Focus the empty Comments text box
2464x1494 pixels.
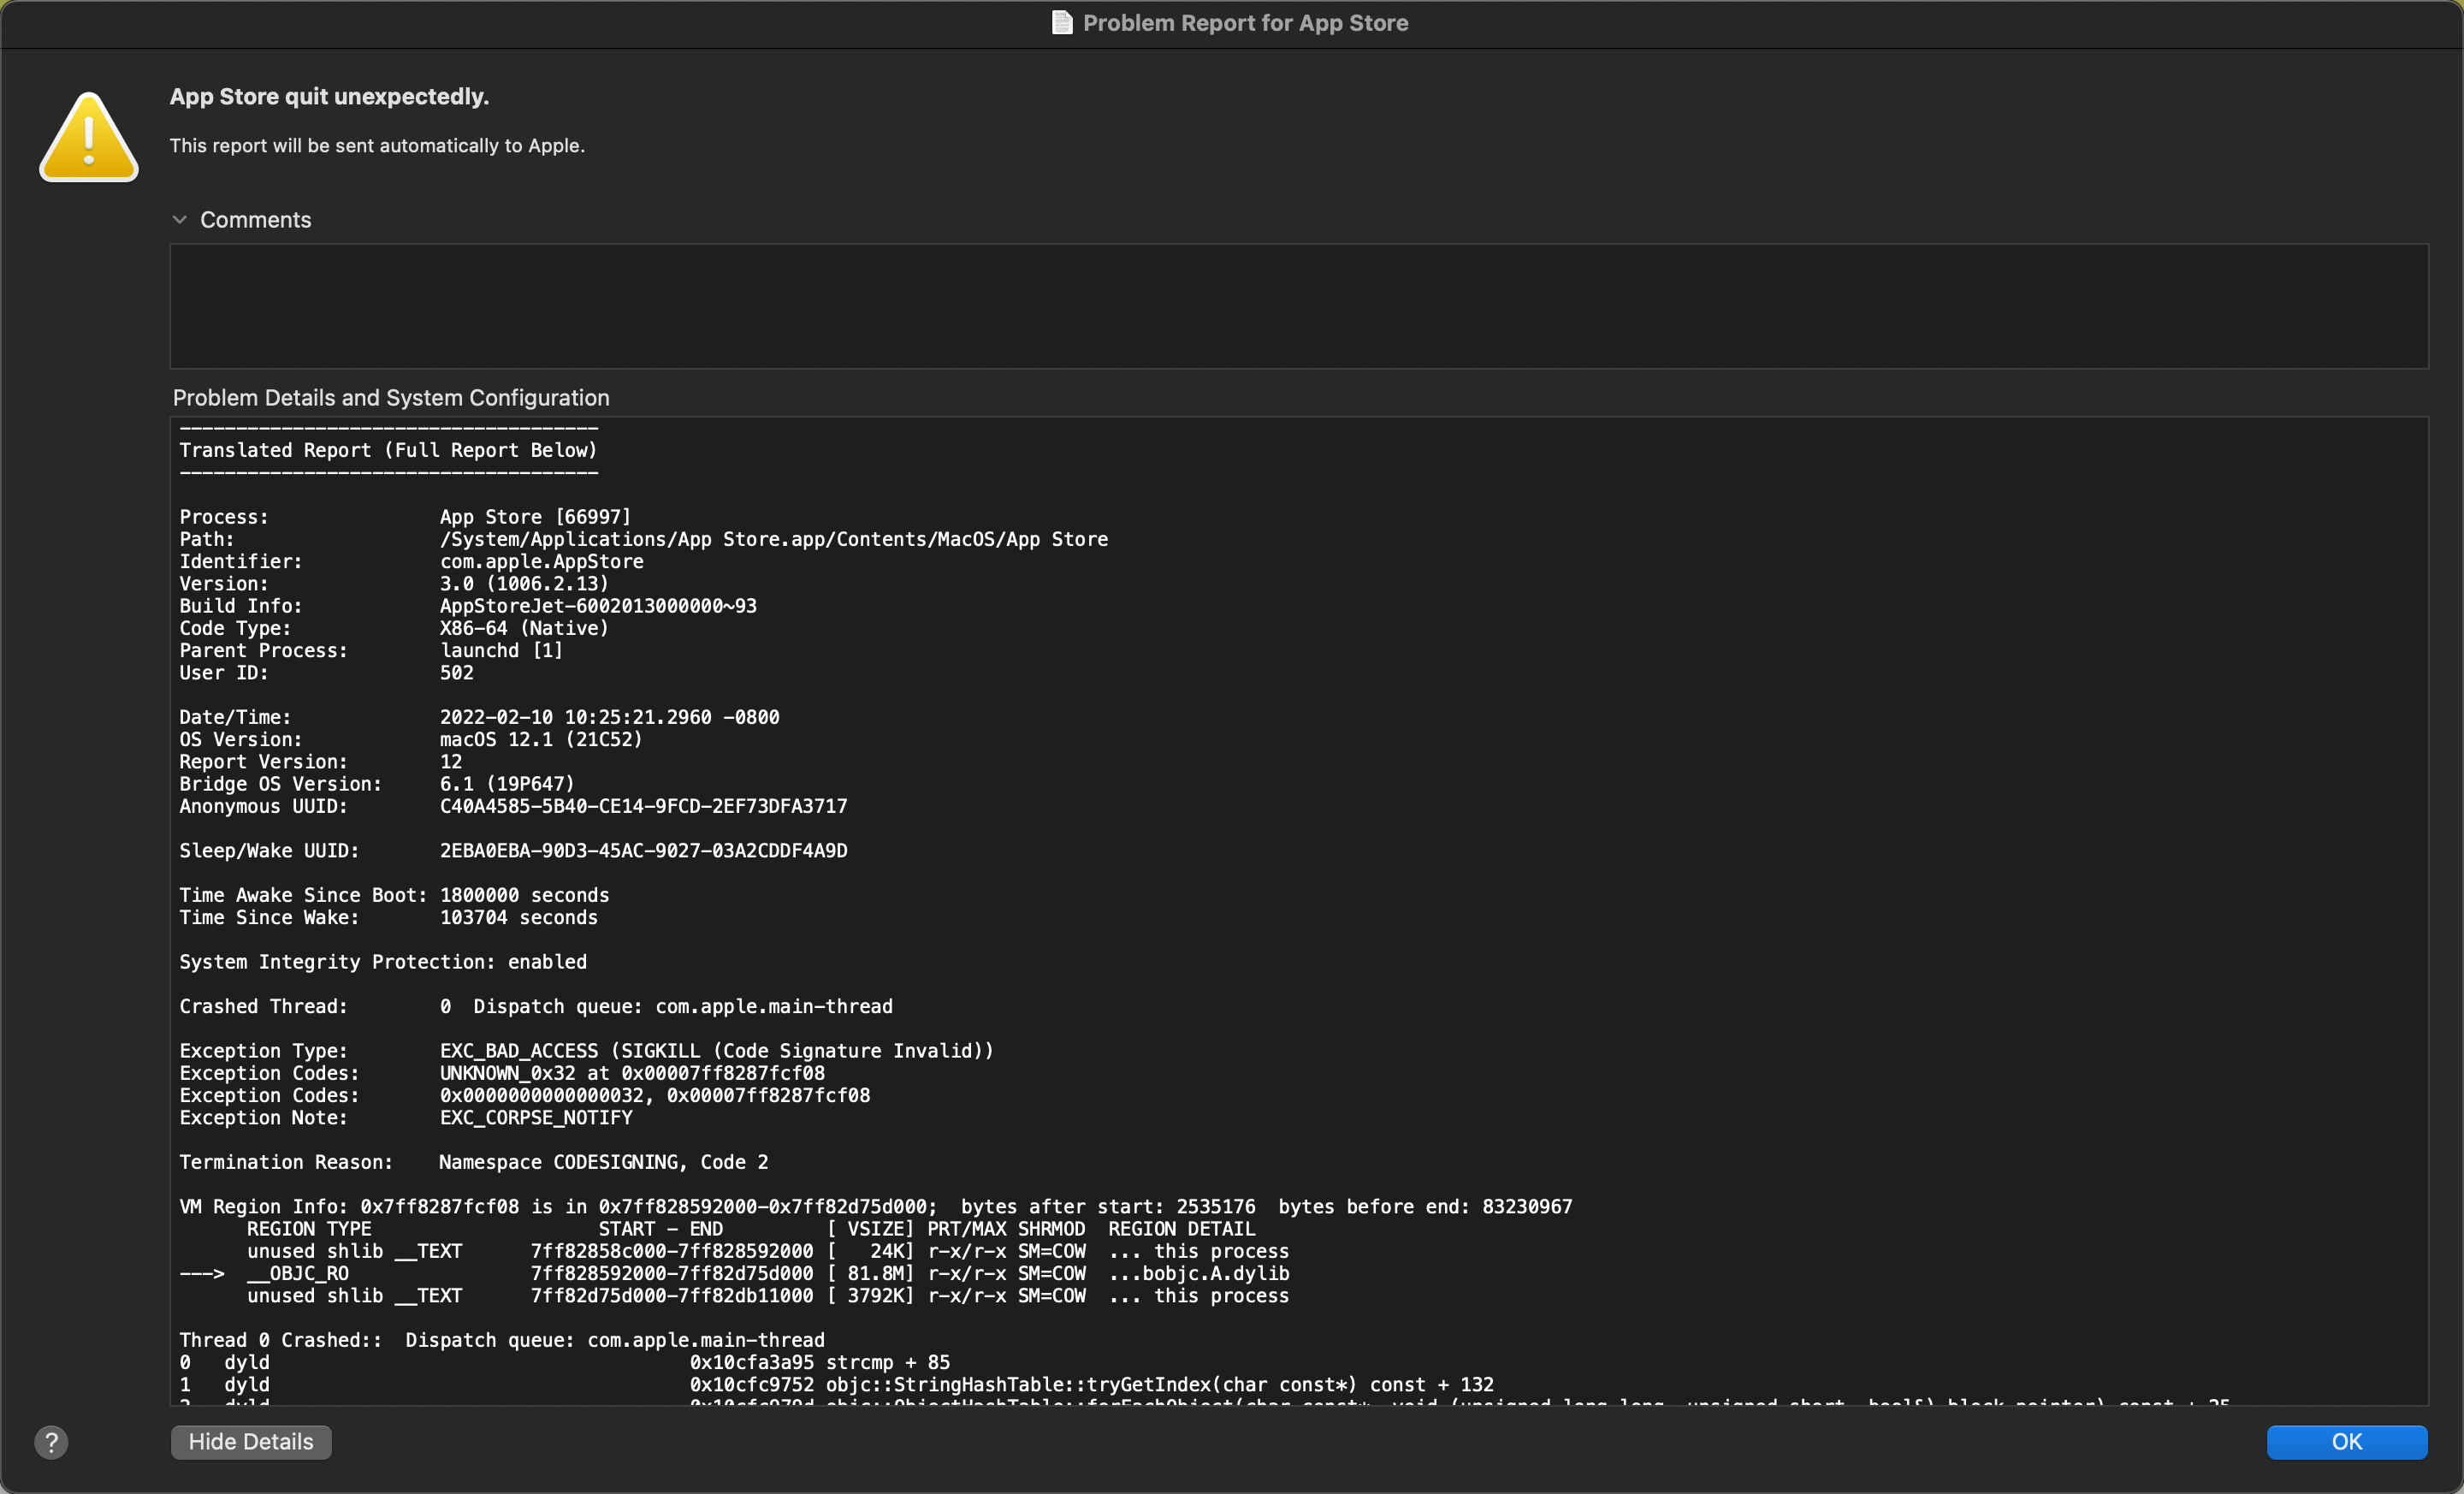point(1298,306)
